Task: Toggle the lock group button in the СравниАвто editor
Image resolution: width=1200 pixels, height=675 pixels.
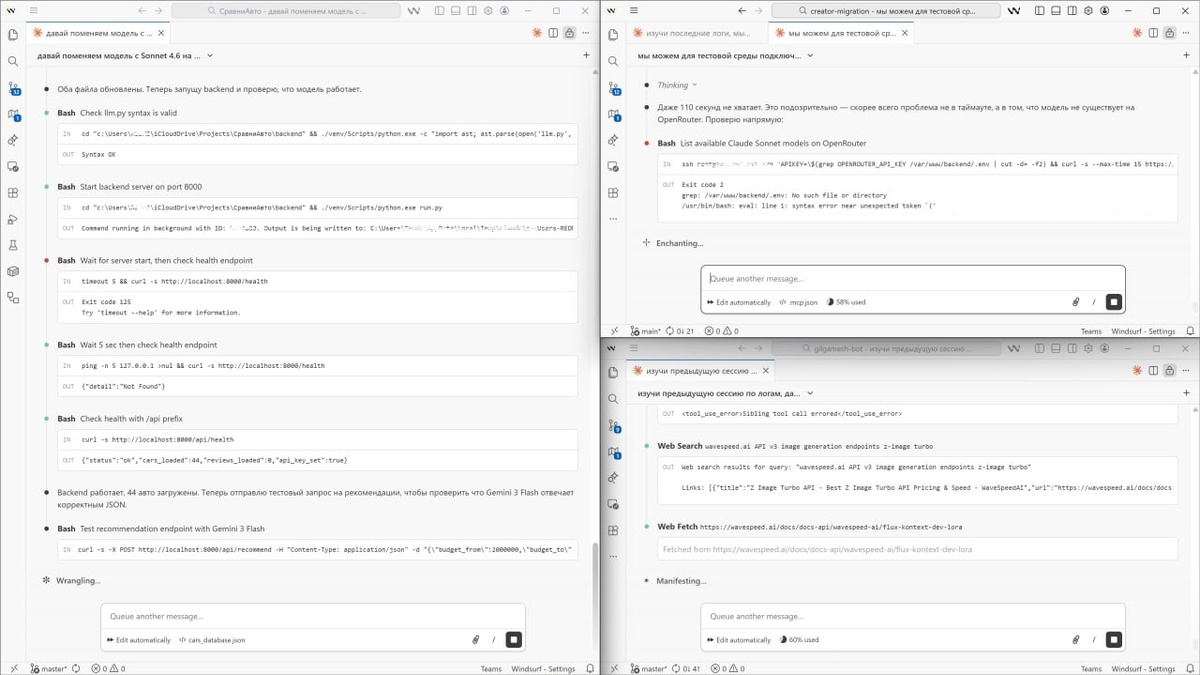Action: (569, 33)
